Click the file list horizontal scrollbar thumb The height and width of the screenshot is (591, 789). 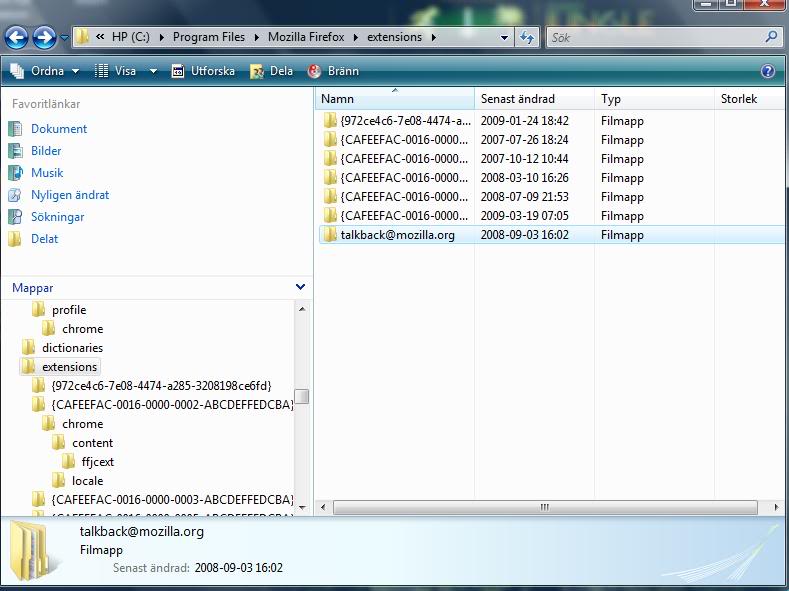pos(545,508)
